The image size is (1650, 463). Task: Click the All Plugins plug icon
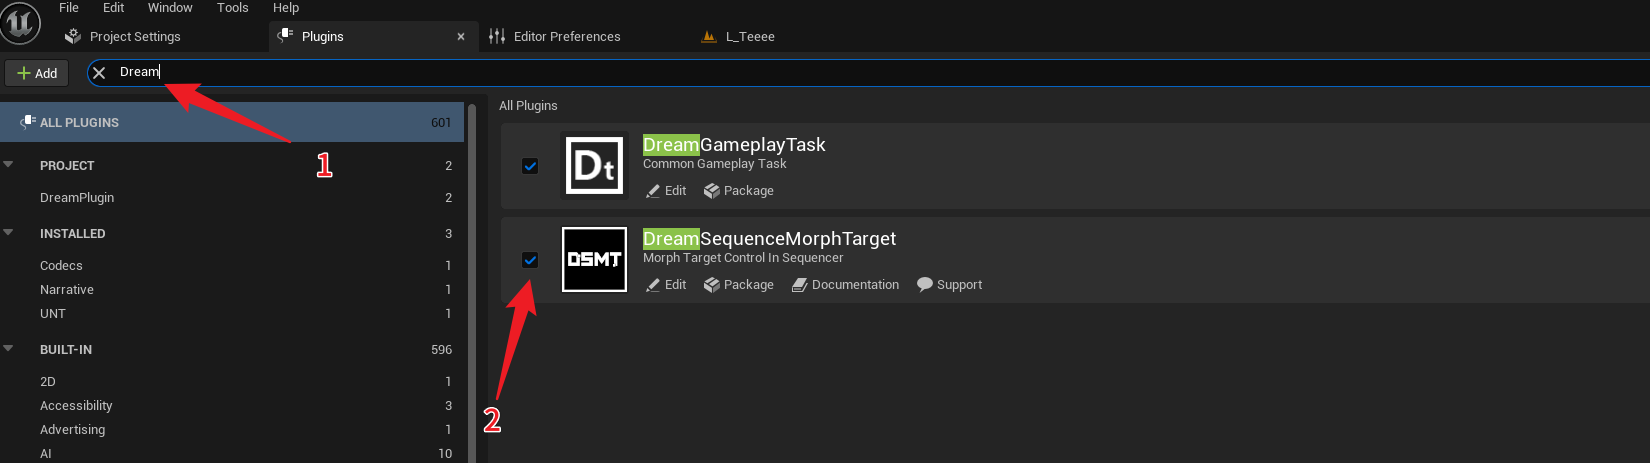click(x=28, y=122)
